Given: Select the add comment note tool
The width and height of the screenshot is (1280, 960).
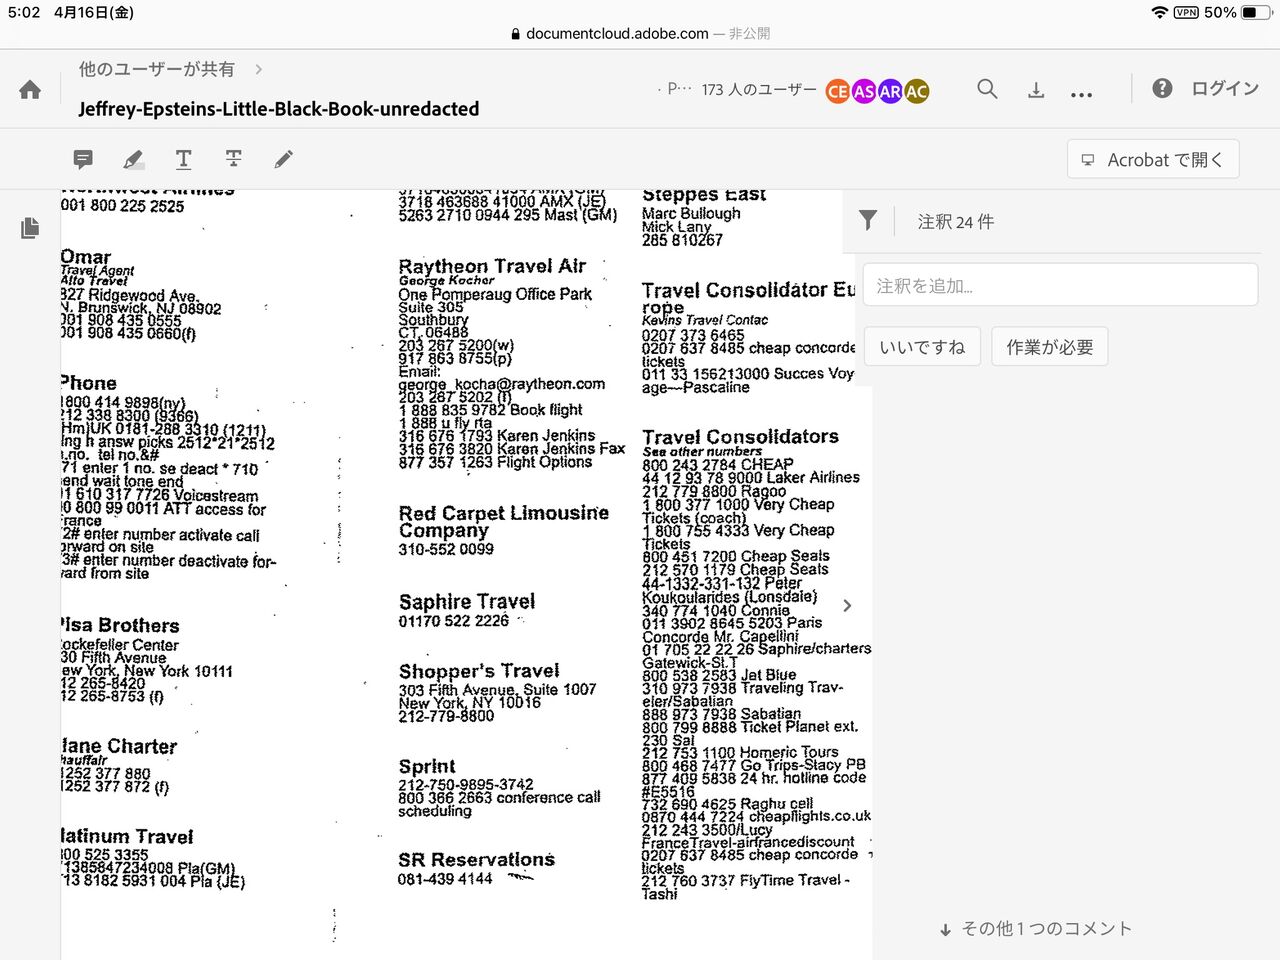Looking at the screenshot, I should 83,159.
